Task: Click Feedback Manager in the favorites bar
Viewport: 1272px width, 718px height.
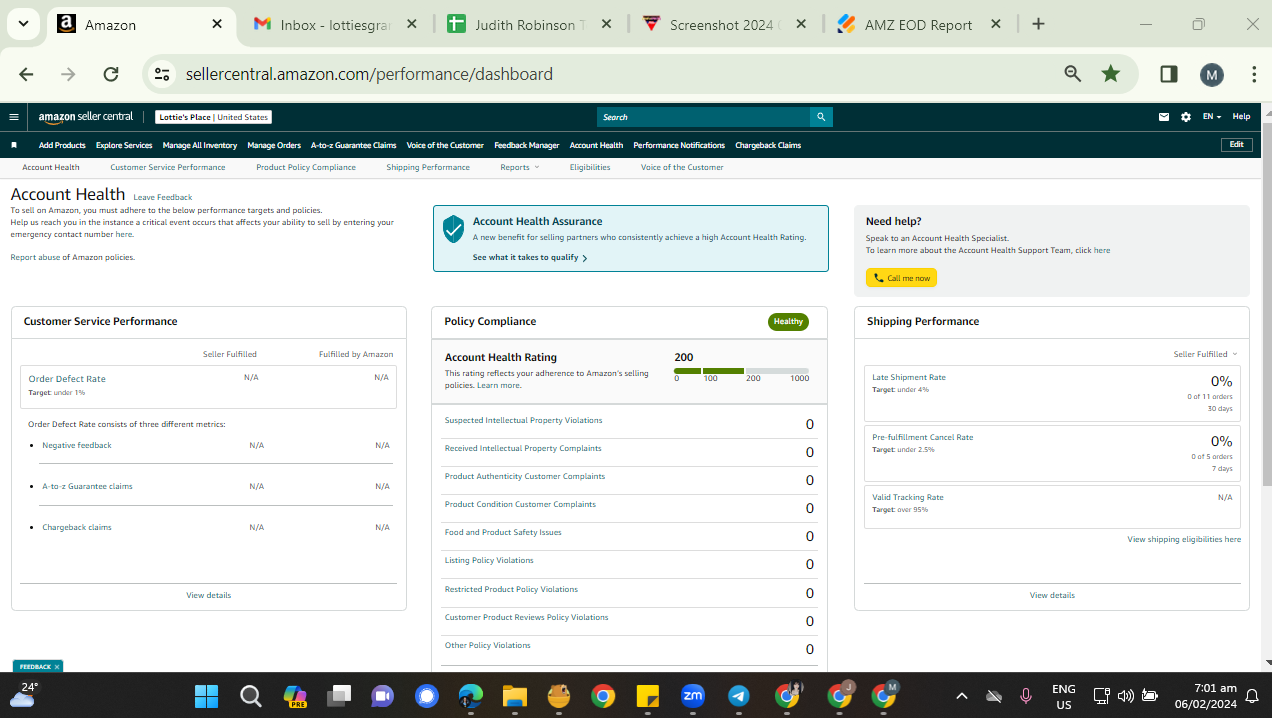Action: (527, 145)
